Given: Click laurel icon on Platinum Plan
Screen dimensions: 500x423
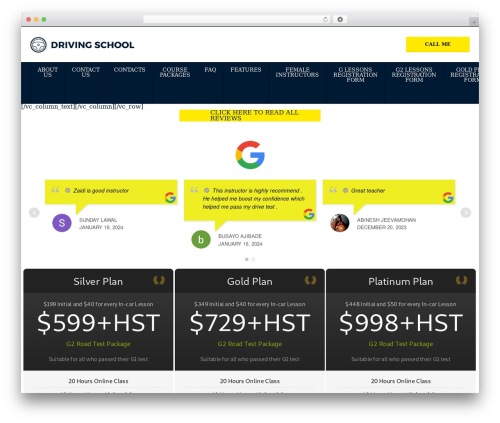Looking at the screenshot, I should coord(462,280).
